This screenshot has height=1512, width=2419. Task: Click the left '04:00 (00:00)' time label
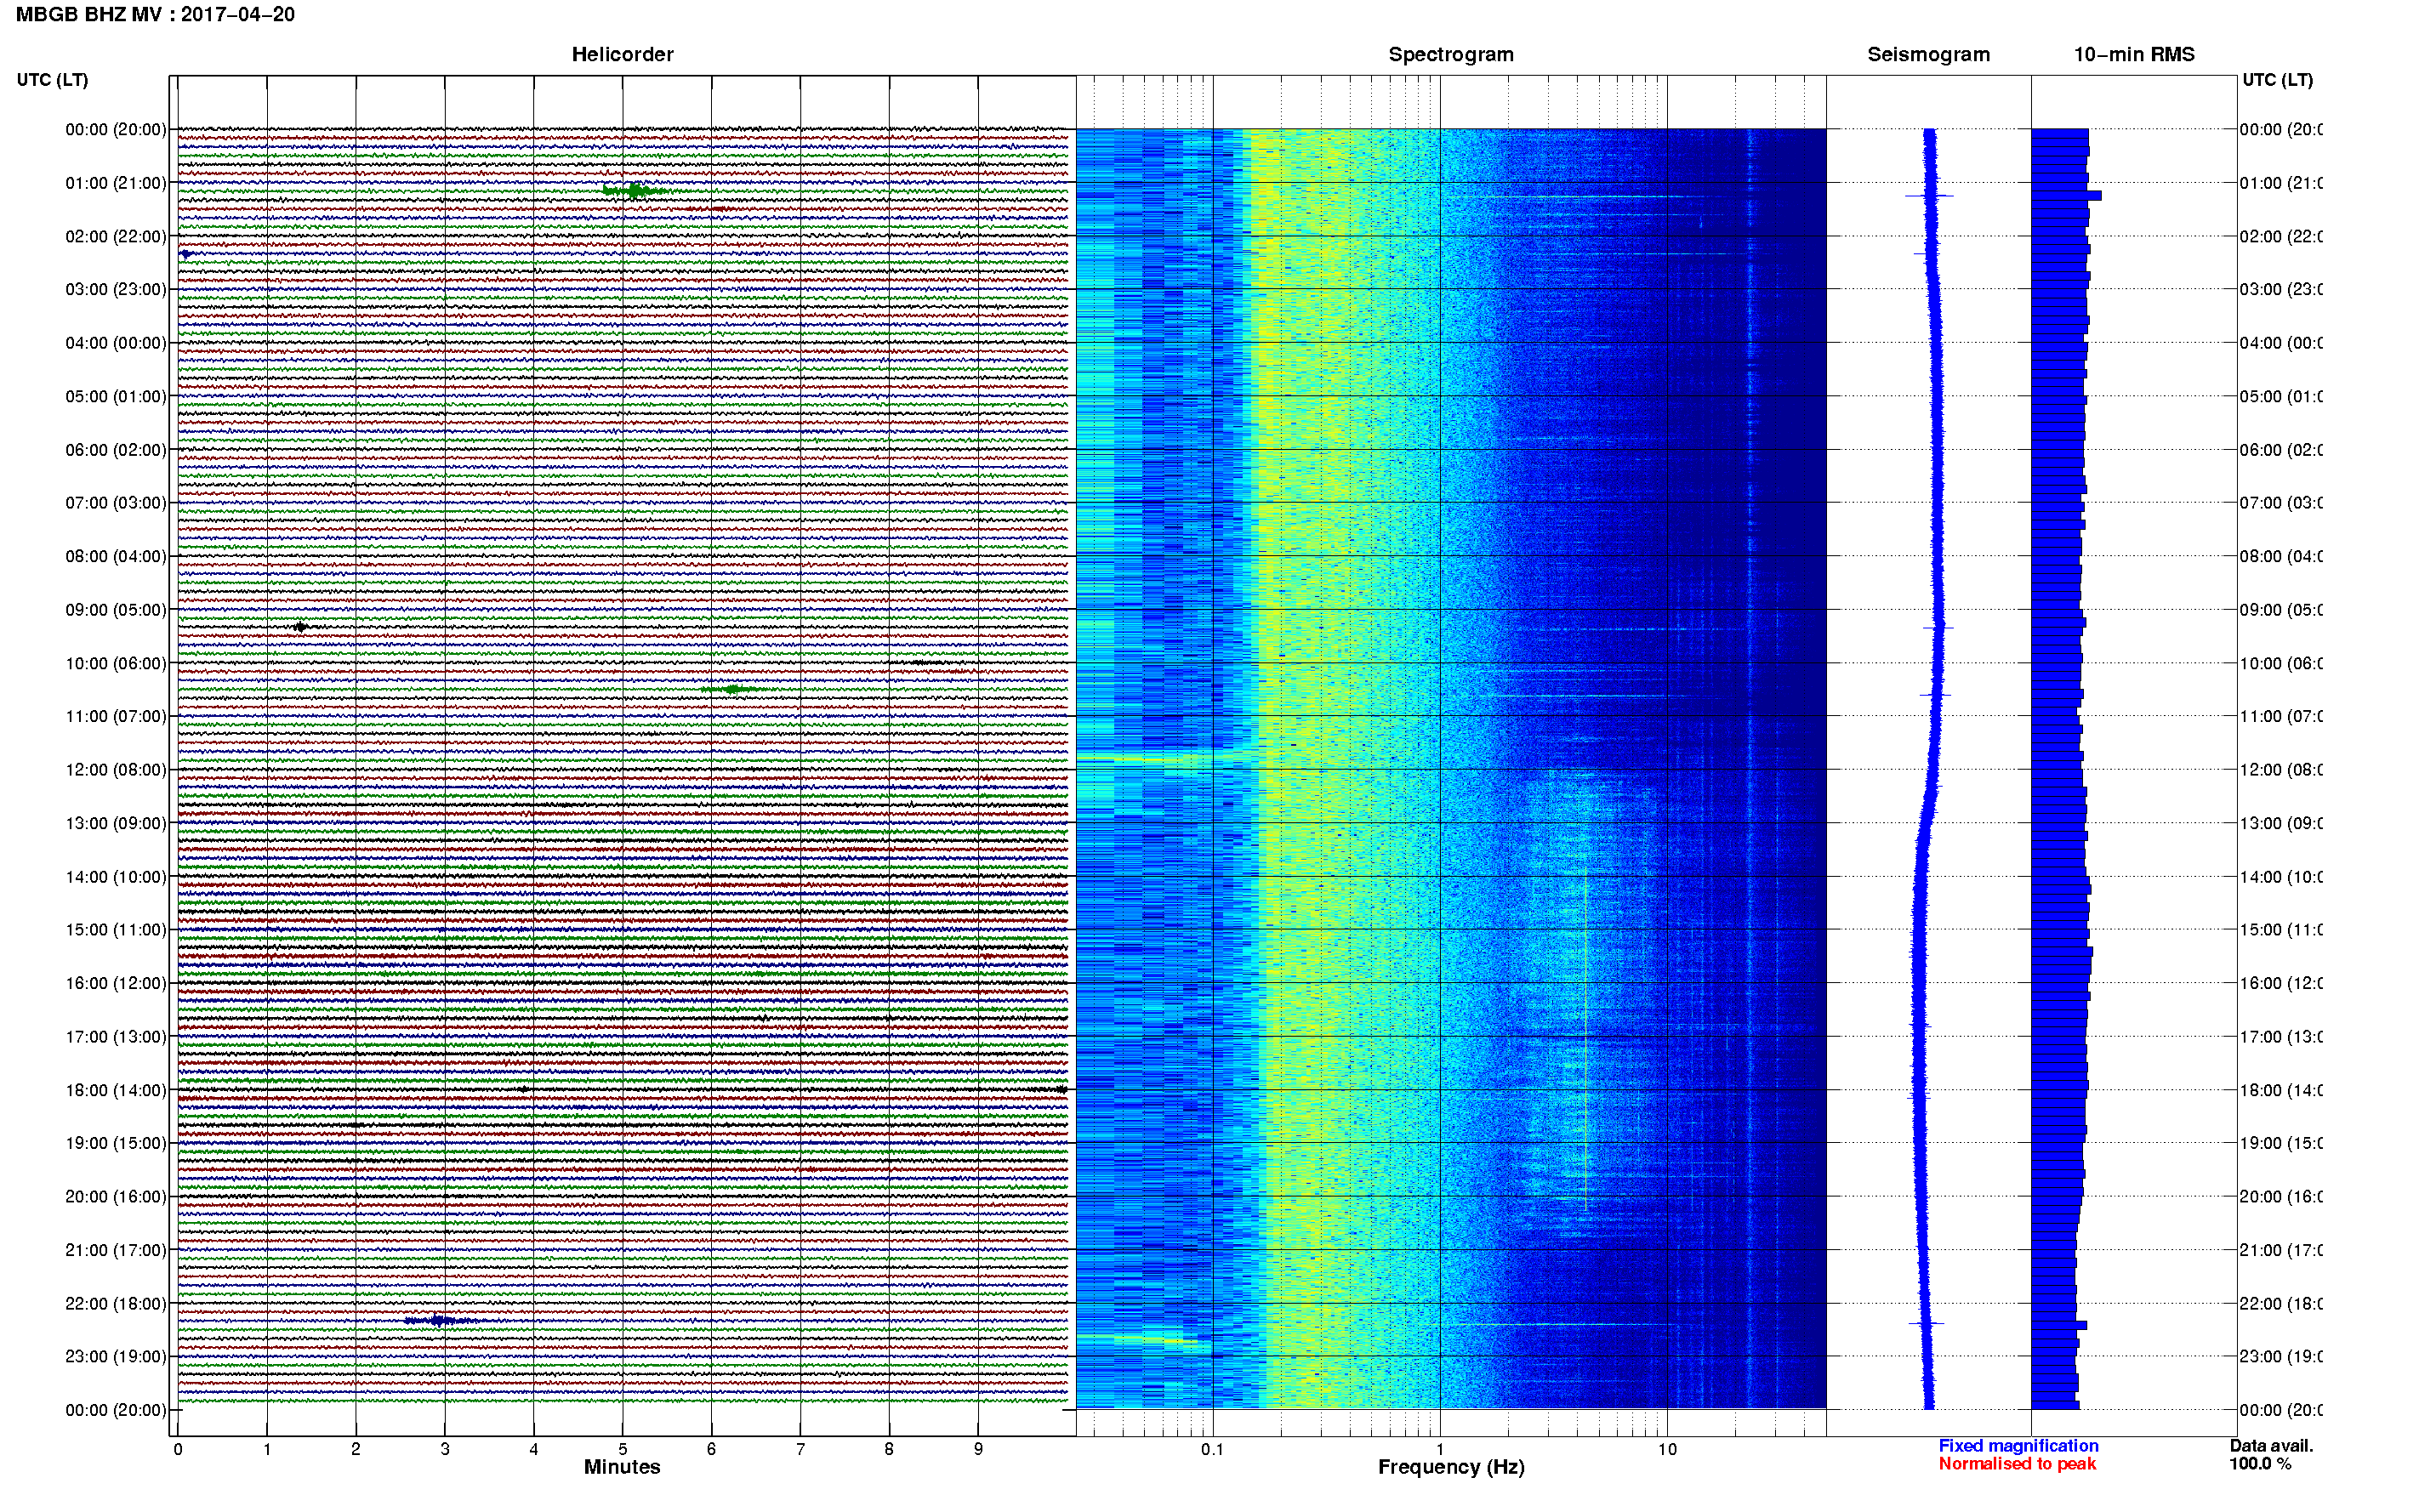(116, 343)
